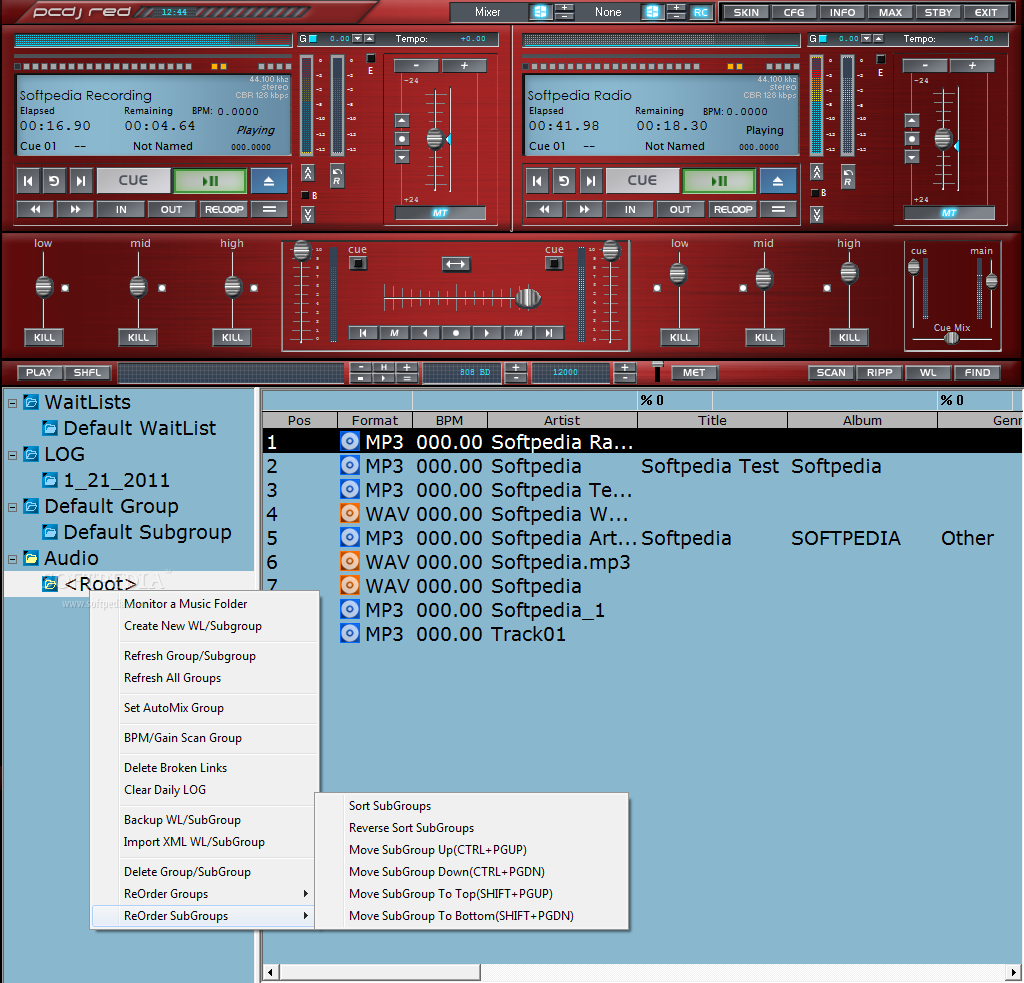Click right deck equals menu button
Viewport: 1024px width, 983px height.
tap(778, 209)
